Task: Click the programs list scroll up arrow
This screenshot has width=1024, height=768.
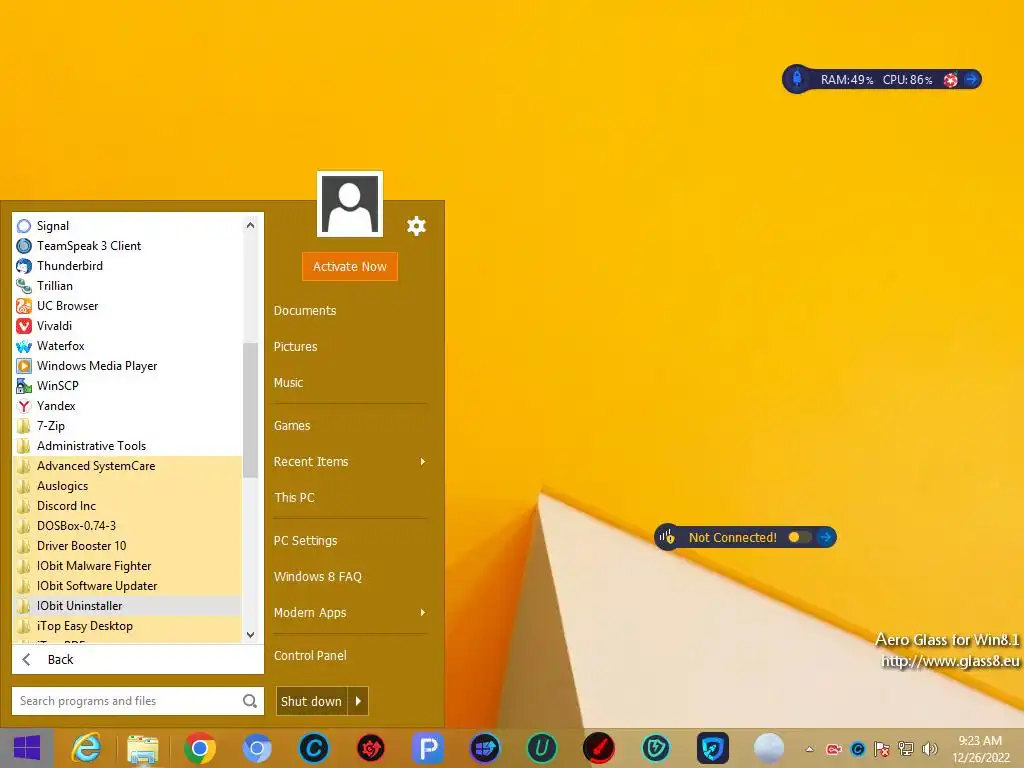Action: 250,225
